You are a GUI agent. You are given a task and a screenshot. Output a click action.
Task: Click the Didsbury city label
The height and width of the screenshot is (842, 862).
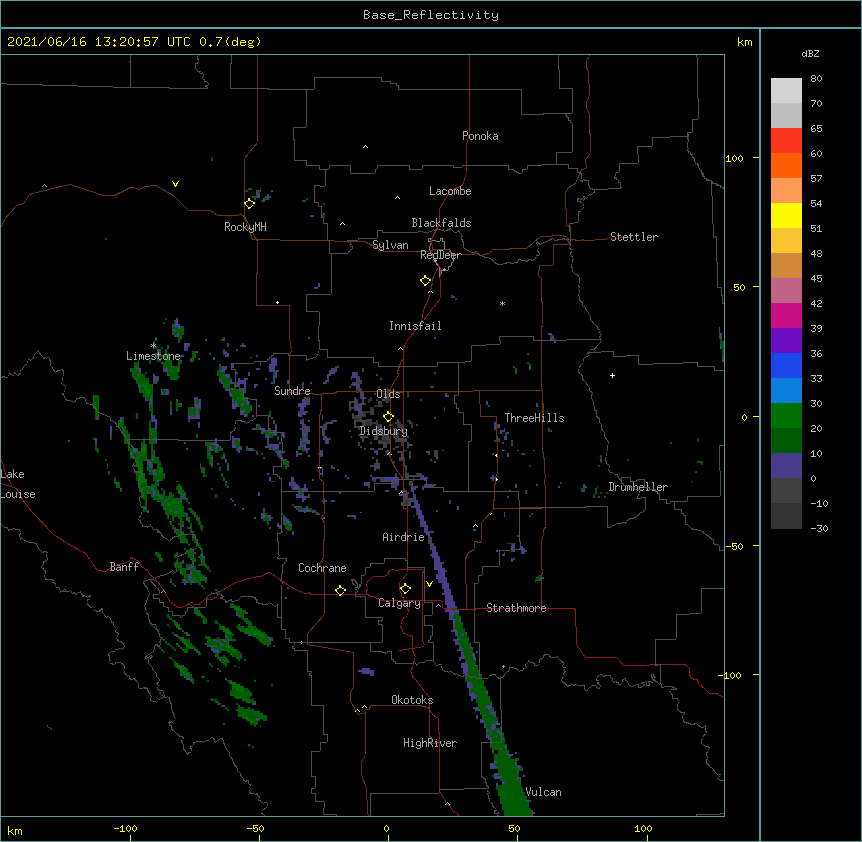click(x=383, y=431)
